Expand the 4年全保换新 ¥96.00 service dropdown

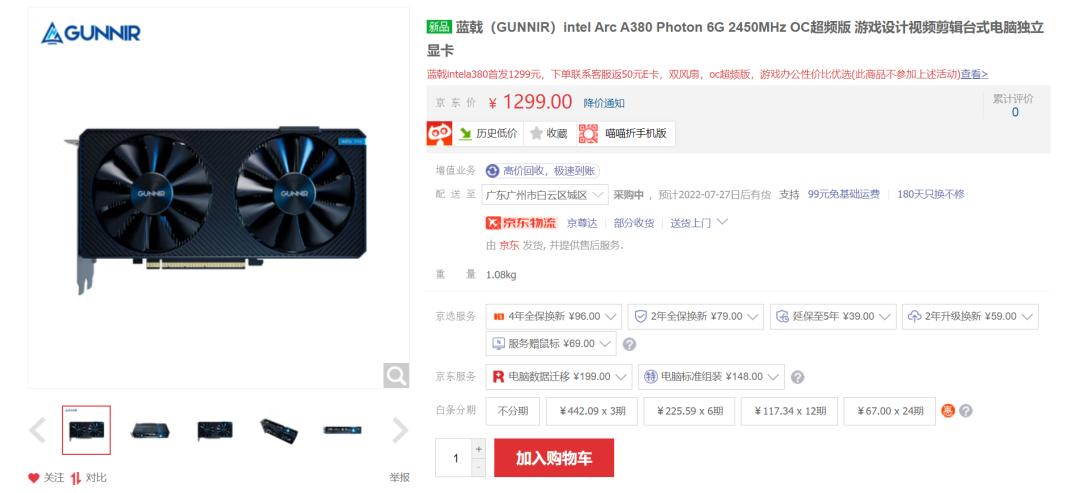pos(554,317)
